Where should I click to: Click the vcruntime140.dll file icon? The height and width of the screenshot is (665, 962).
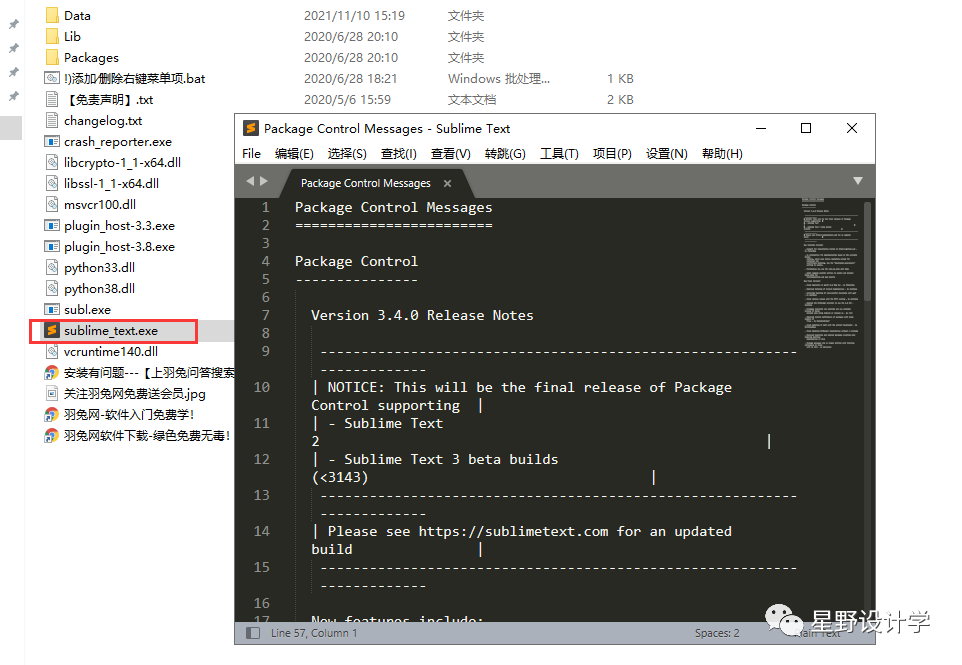tap(52, 351)
